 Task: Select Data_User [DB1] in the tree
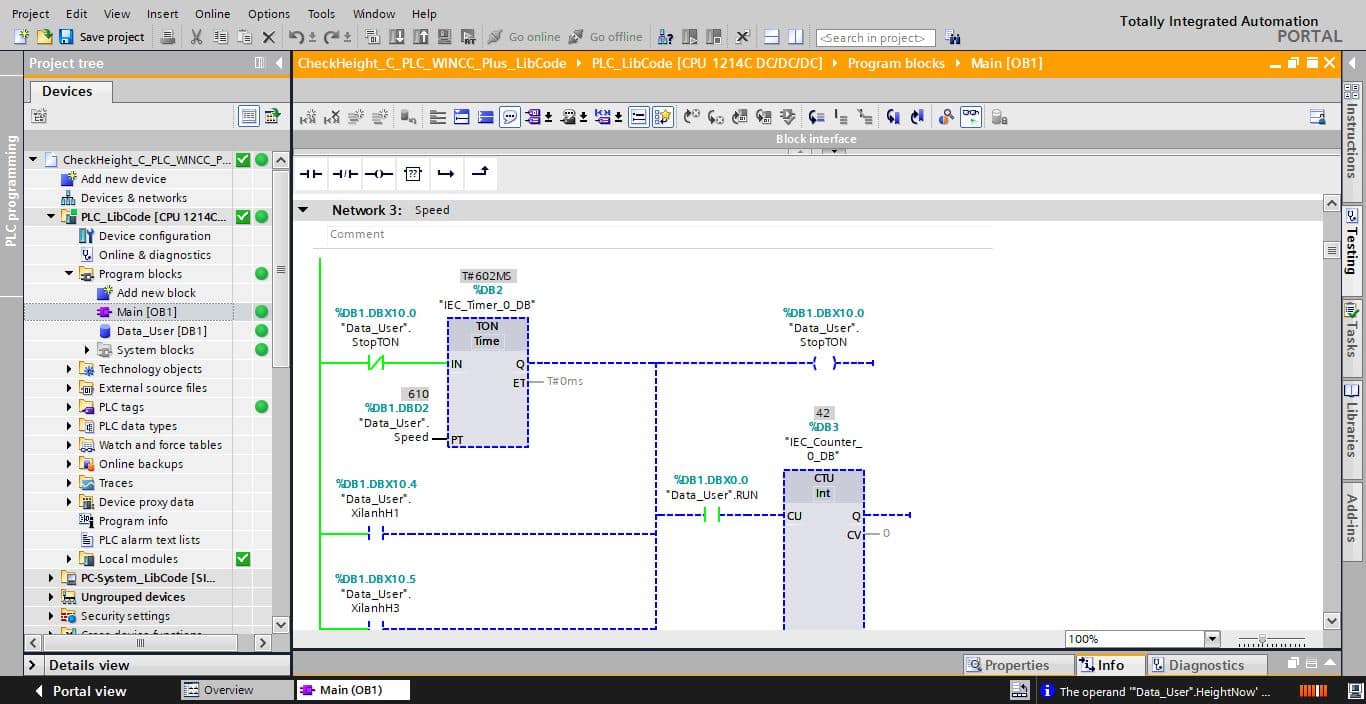click(x=161, y=331)
